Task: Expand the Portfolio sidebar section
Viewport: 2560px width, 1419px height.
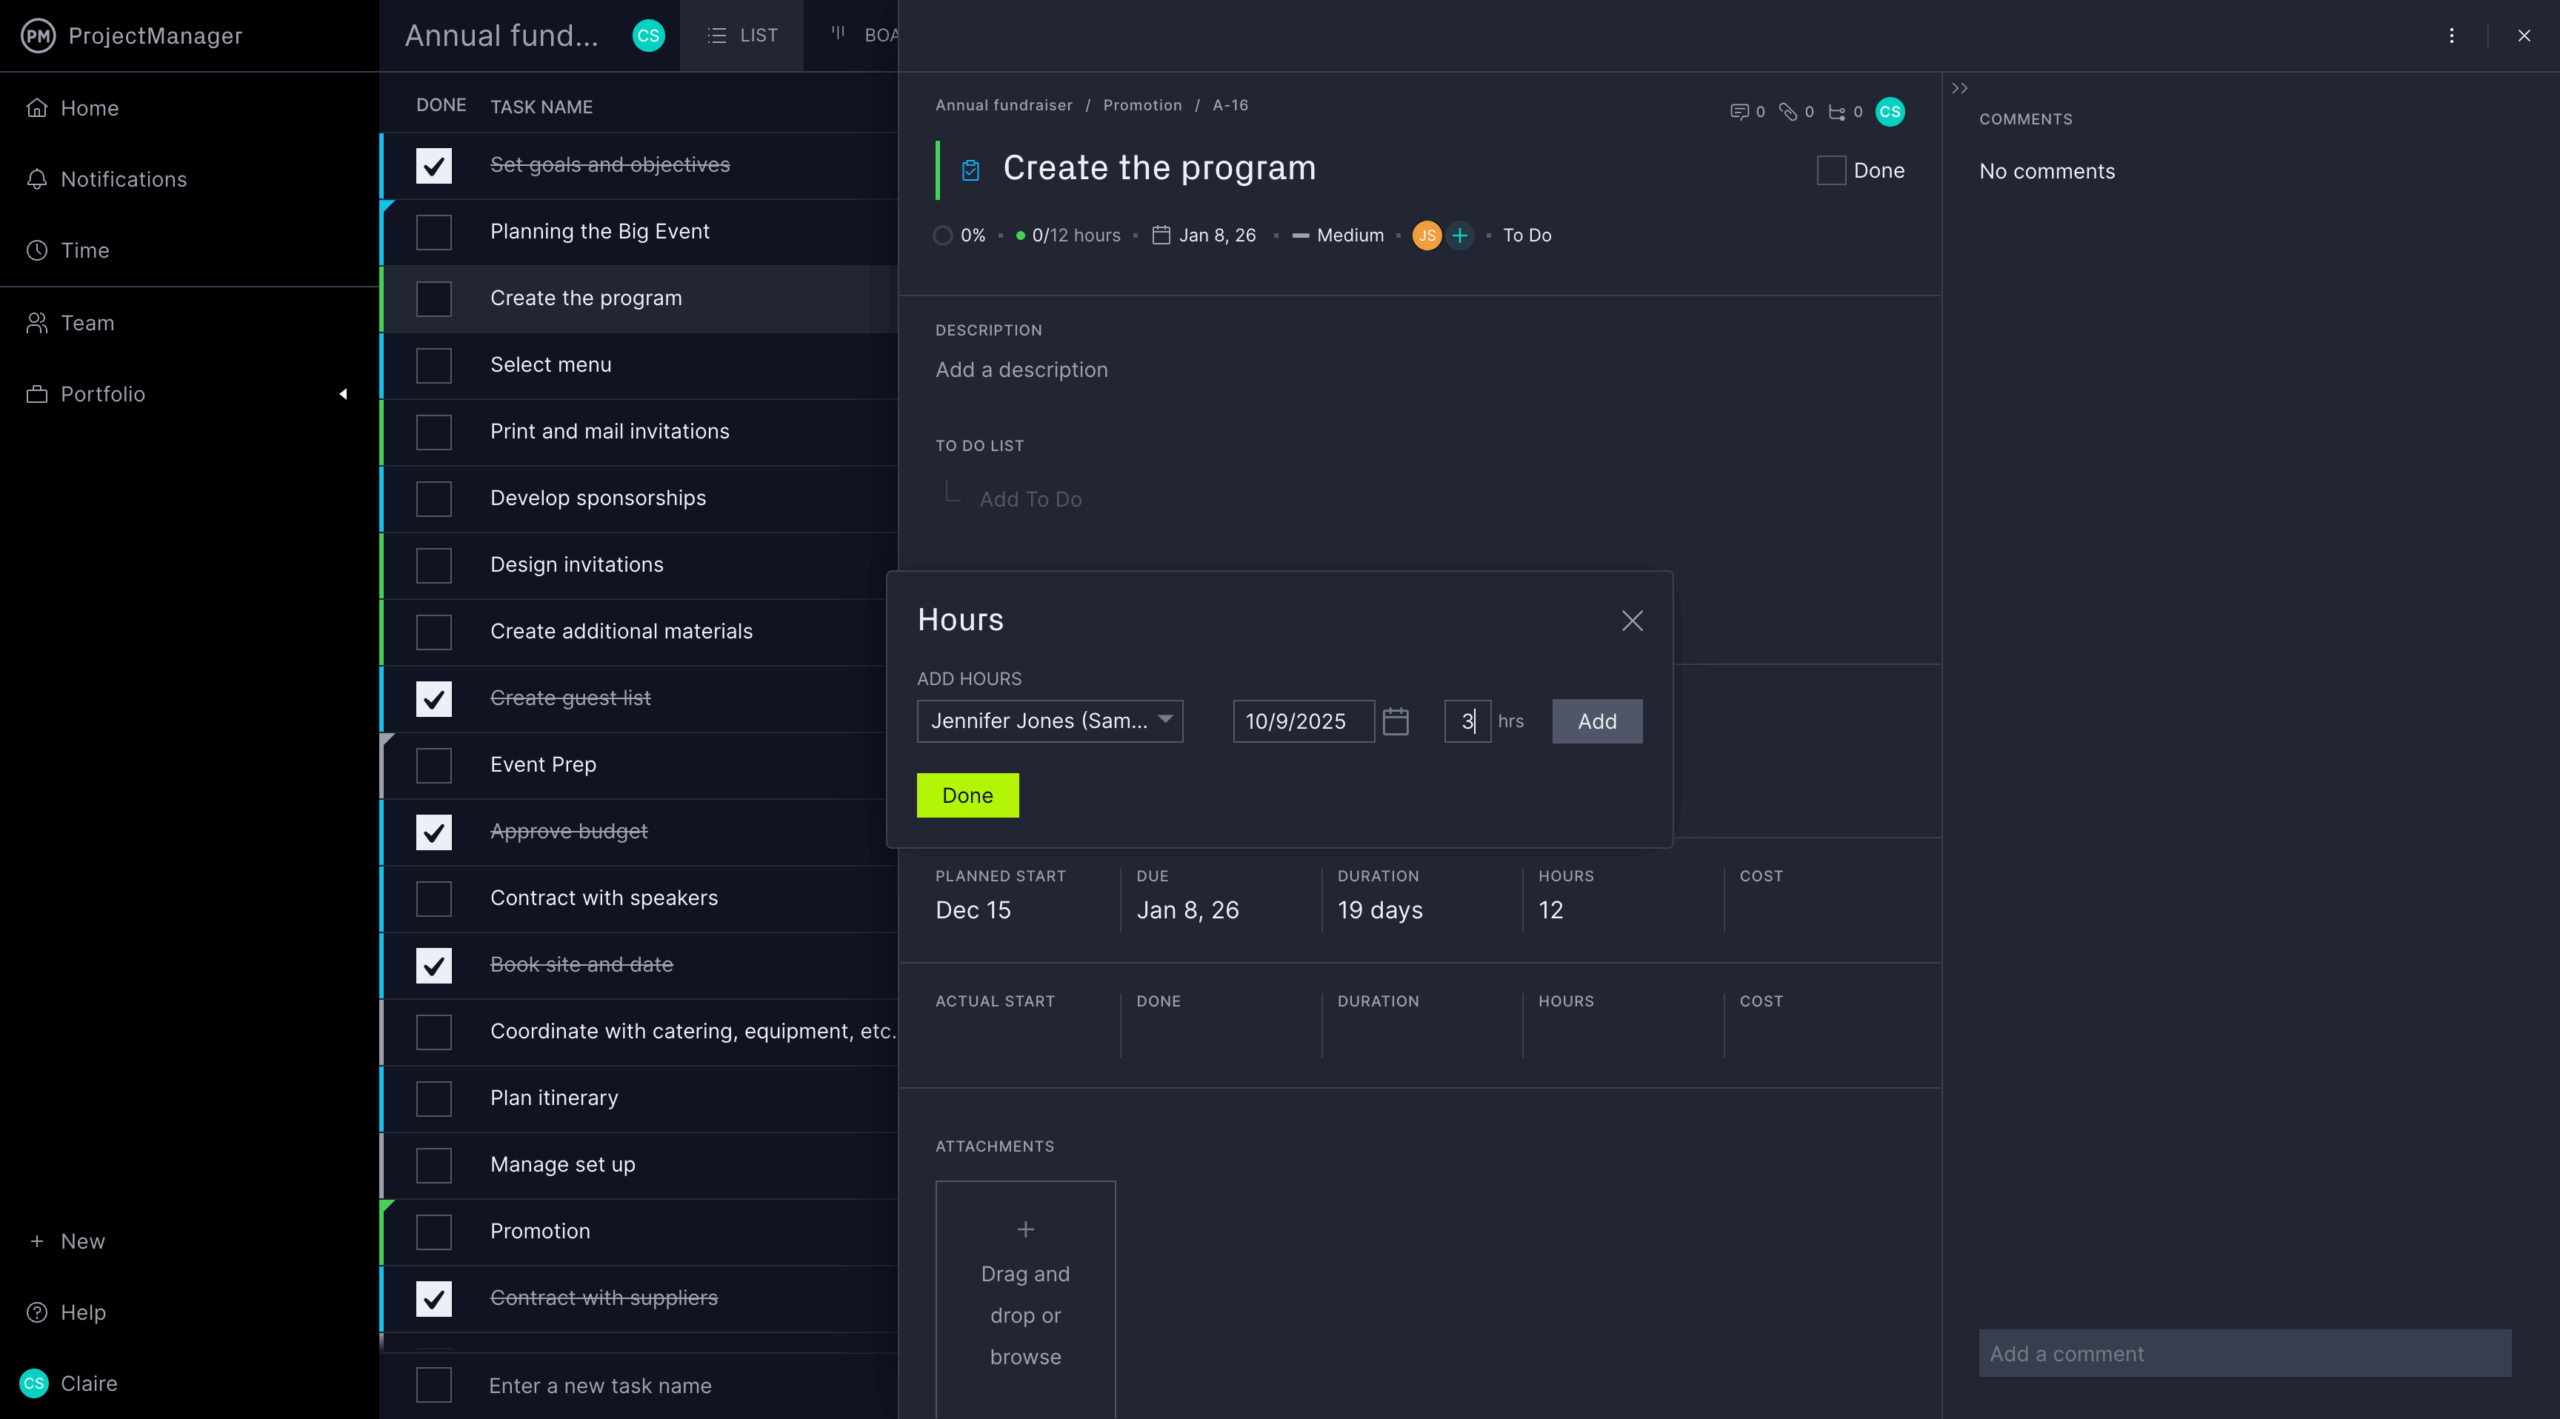Action: click(x=343, y=393)
